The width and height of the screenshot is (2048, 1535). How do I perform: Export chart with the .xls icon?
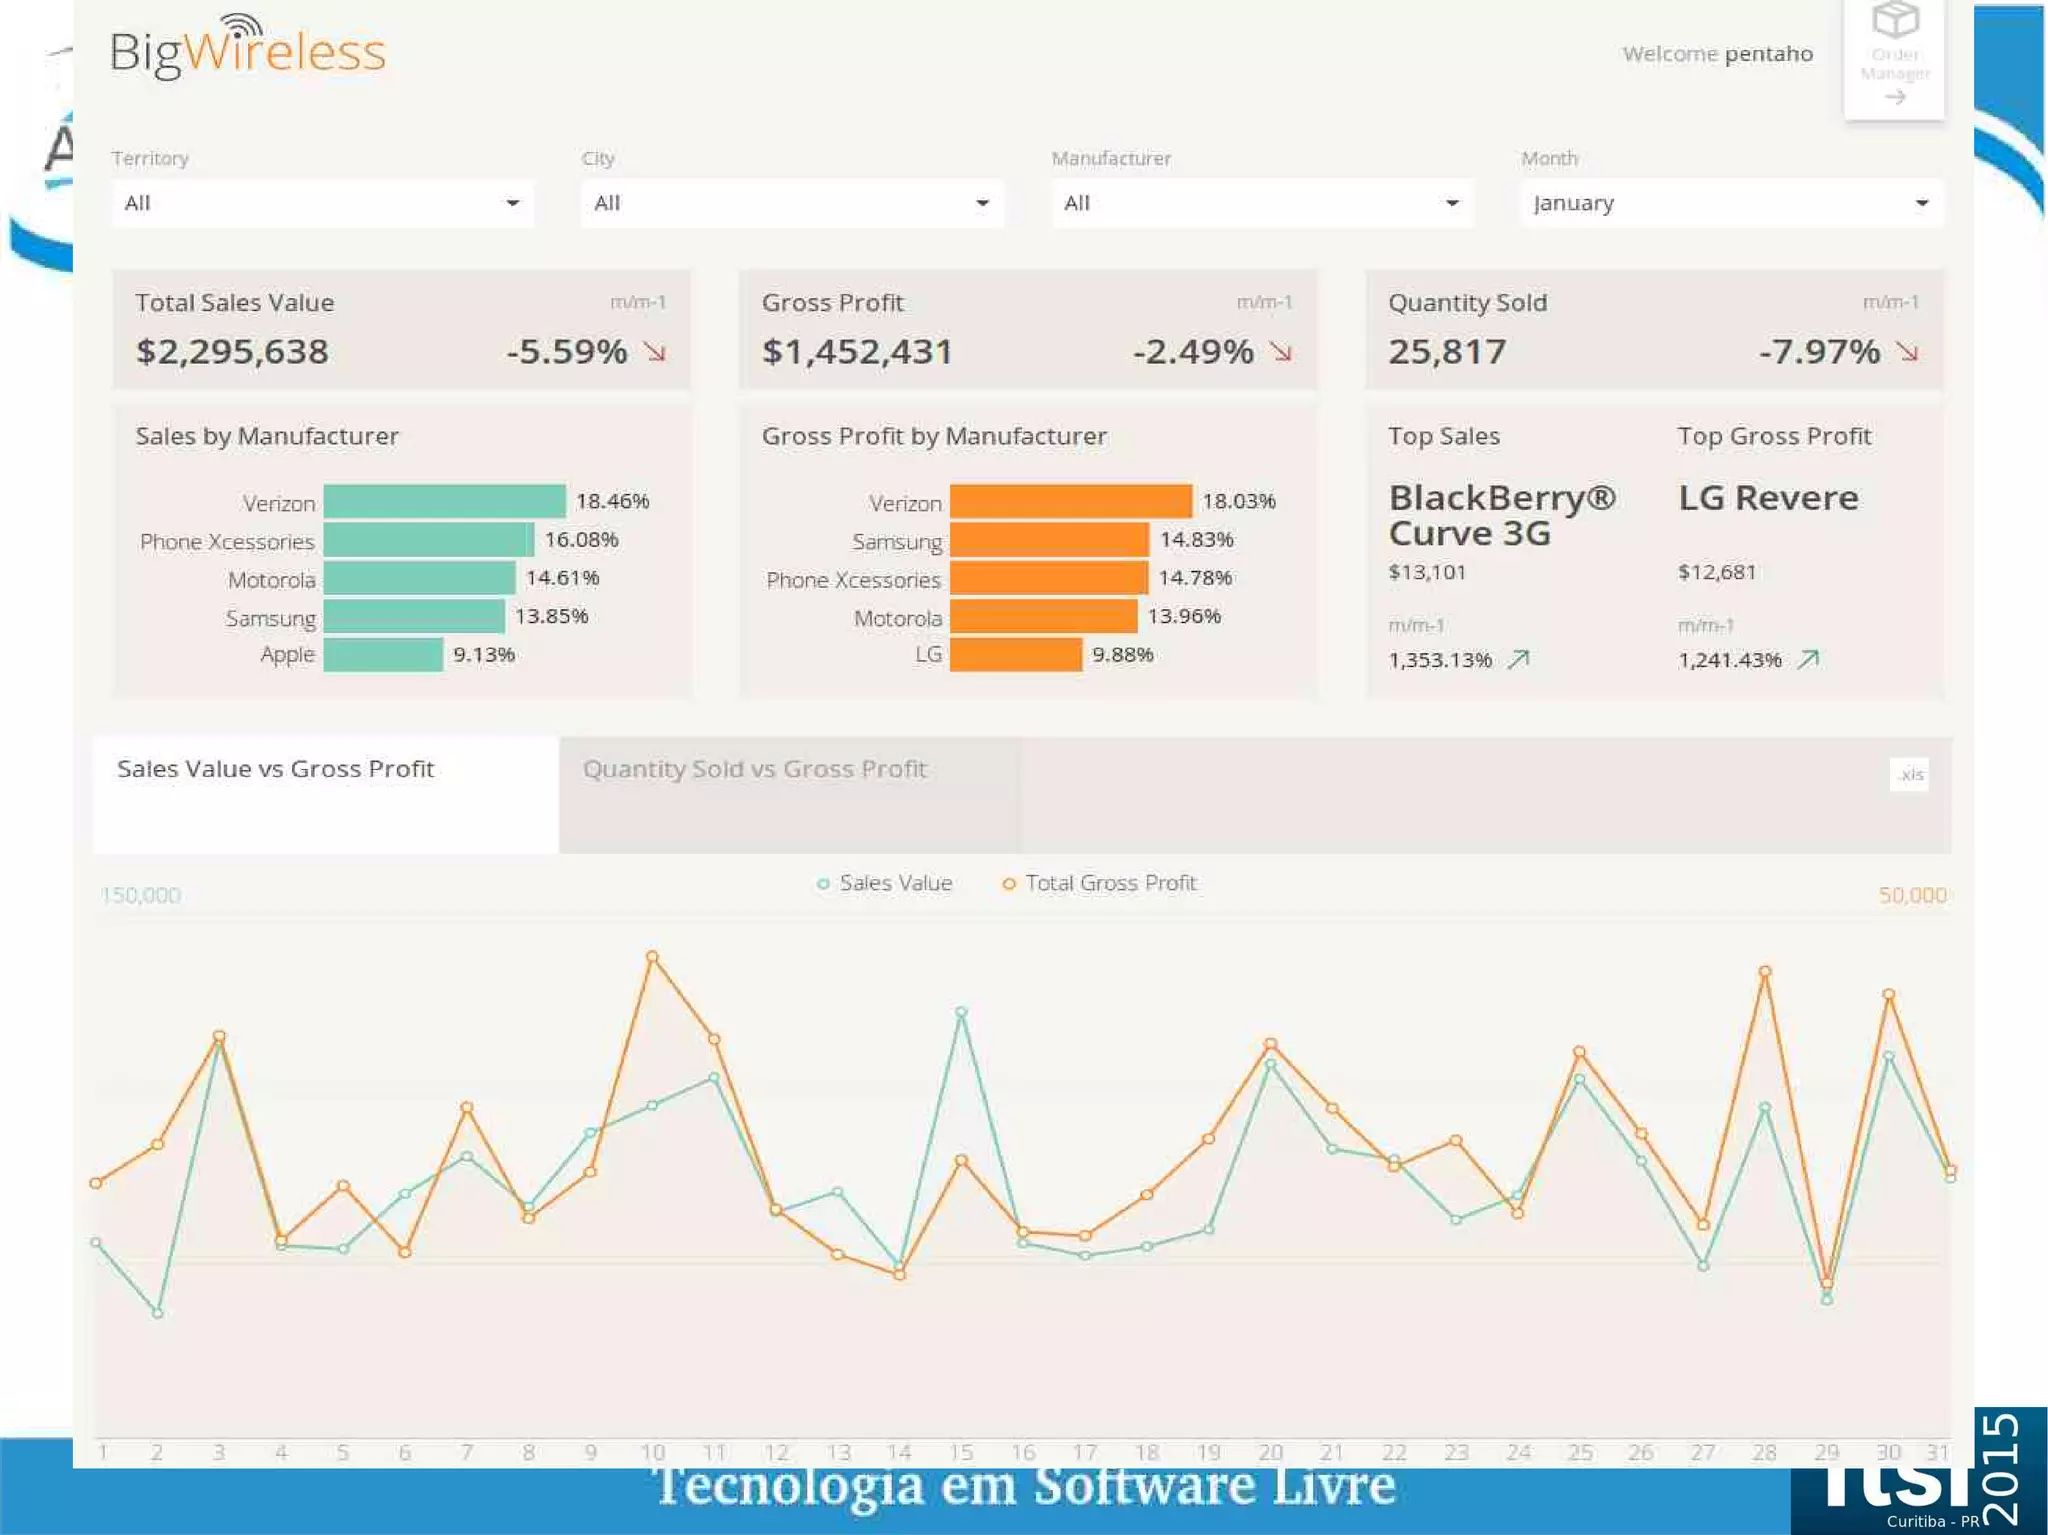(1909, 774)
